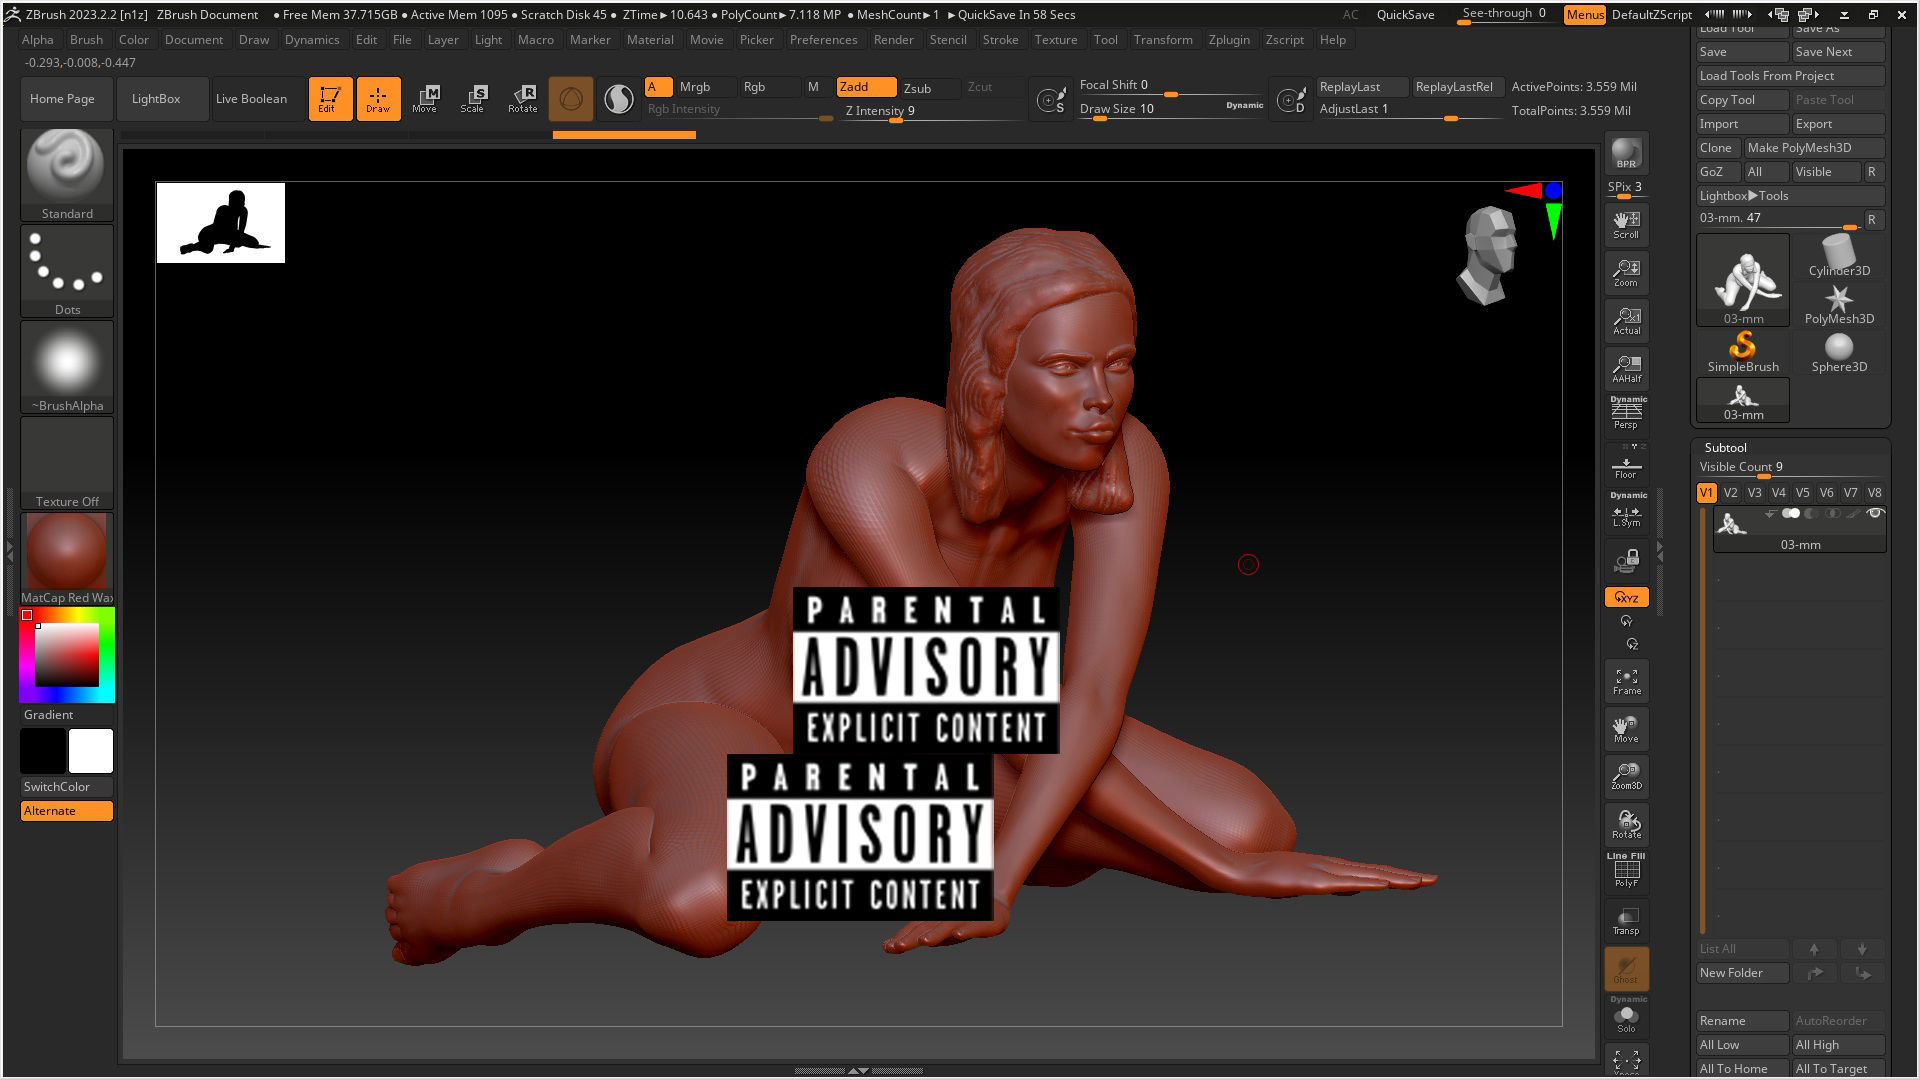Toggle Transp transparency mode

pos(1626,921)
